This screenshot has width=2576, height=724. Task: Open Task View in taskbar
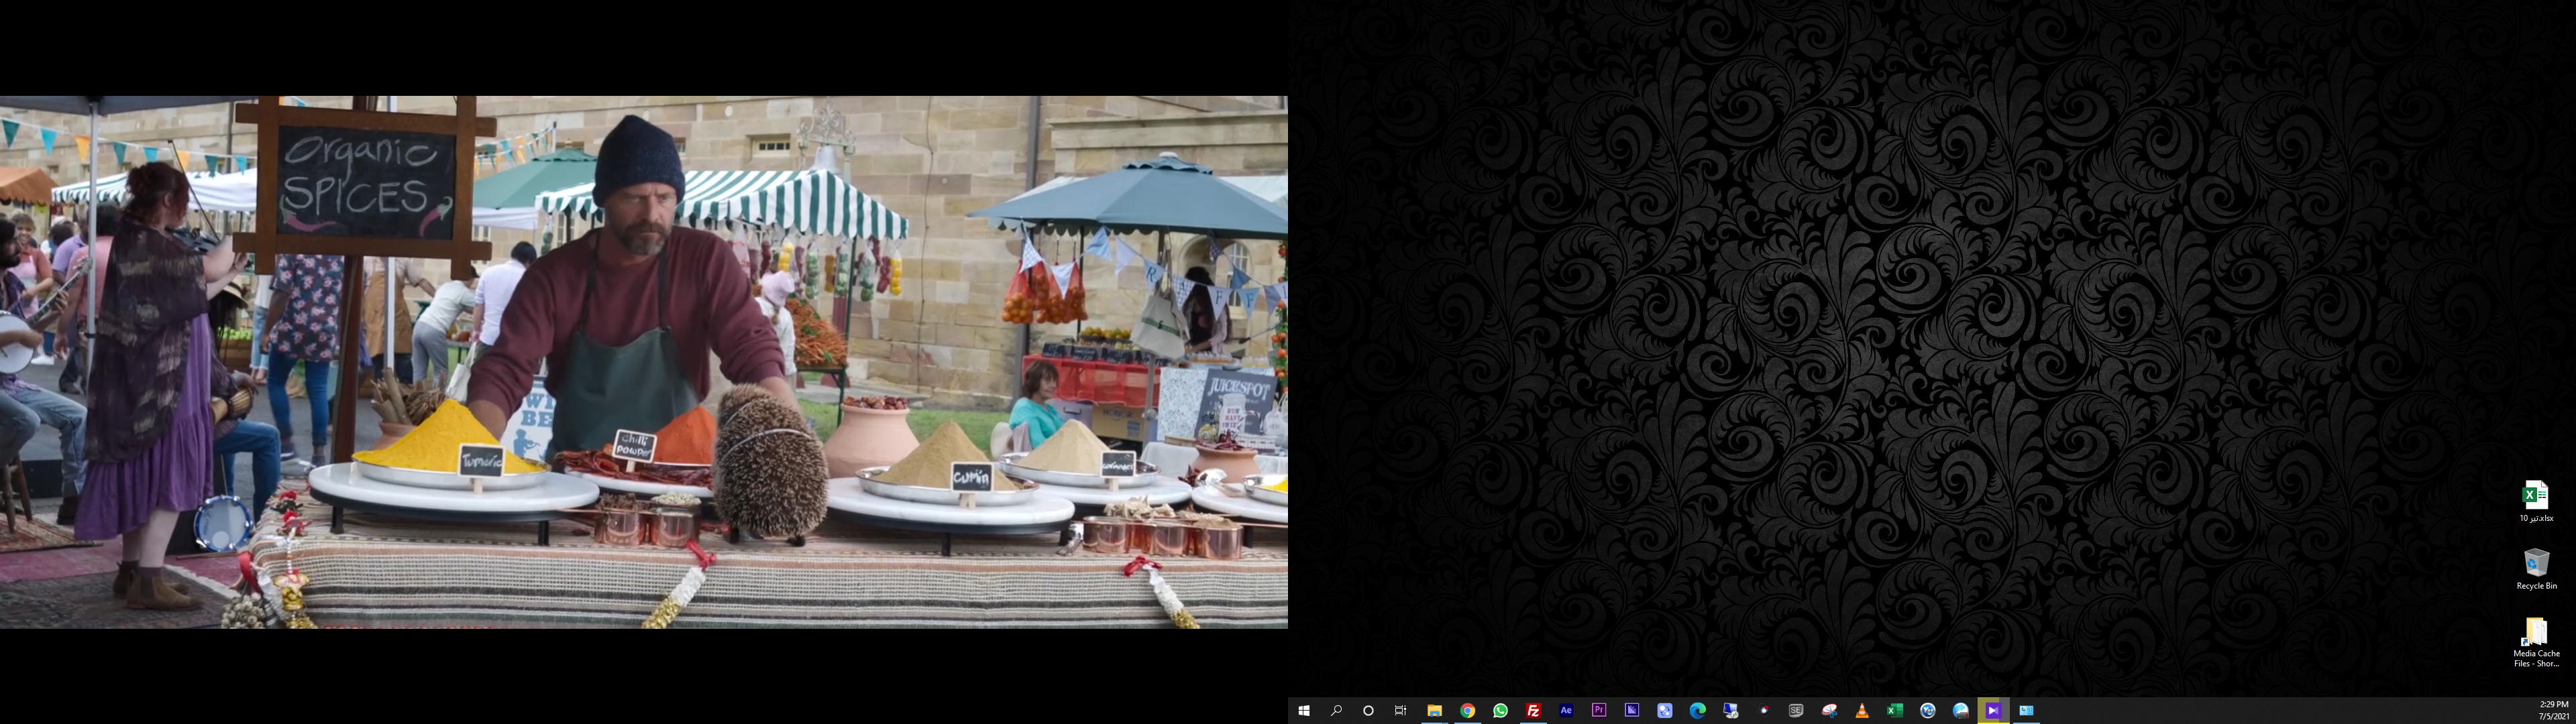(1401, 711)
